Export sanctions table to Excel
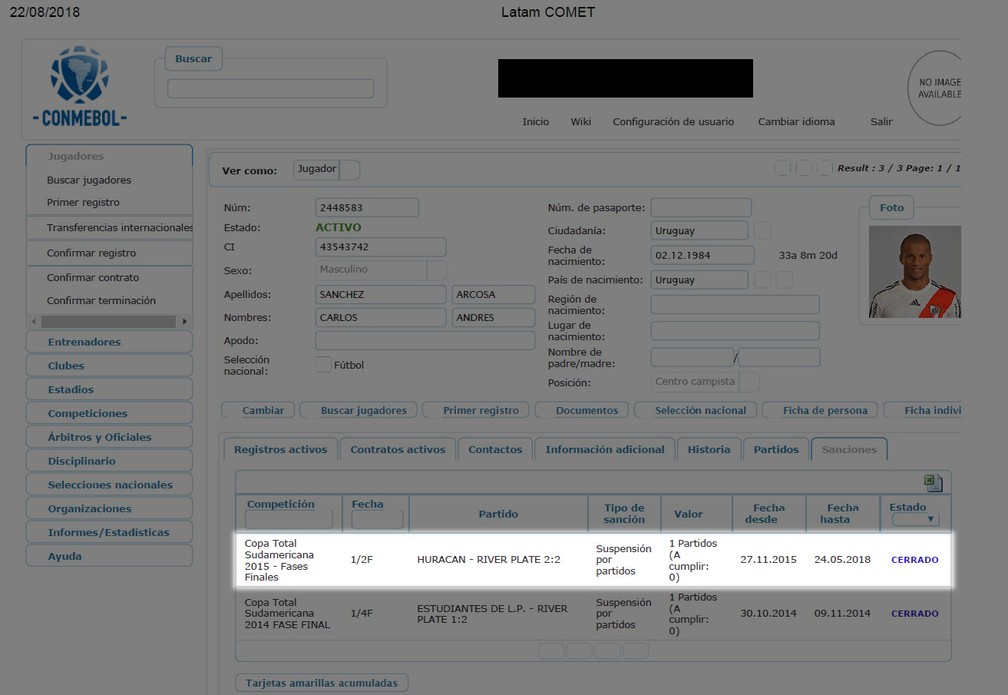This screenshot has width=1008, height=695. pos(933,482)
